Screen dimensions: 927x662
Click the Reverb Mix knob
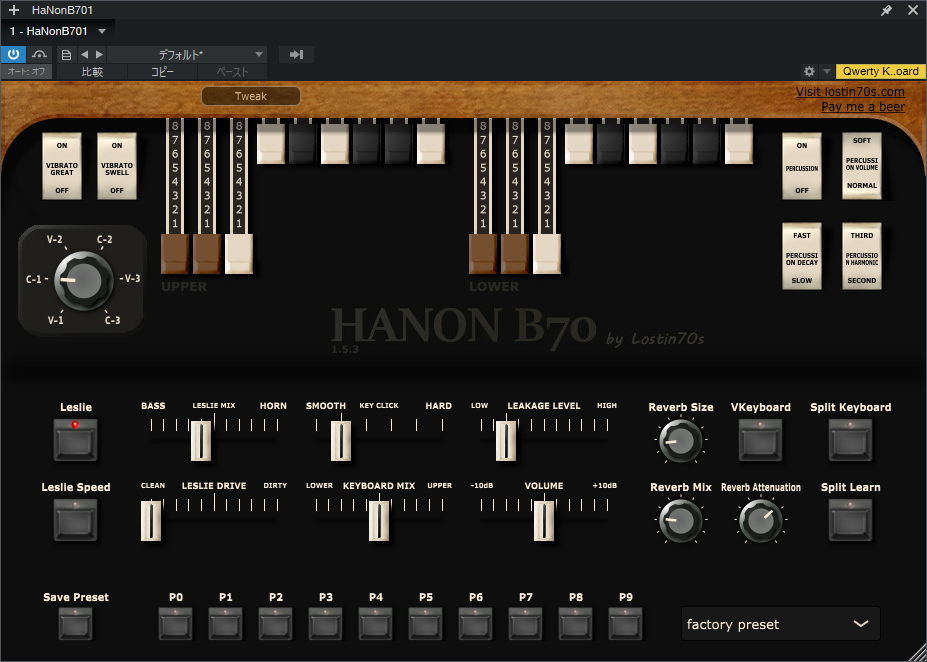point(680,521)
